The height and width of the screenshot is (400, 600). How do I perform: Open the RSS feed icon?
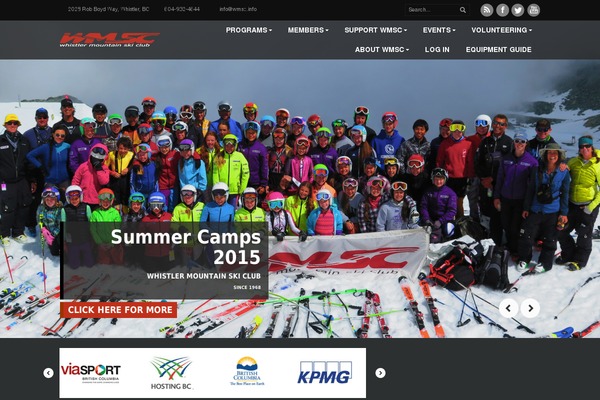[x=486, y=10]
